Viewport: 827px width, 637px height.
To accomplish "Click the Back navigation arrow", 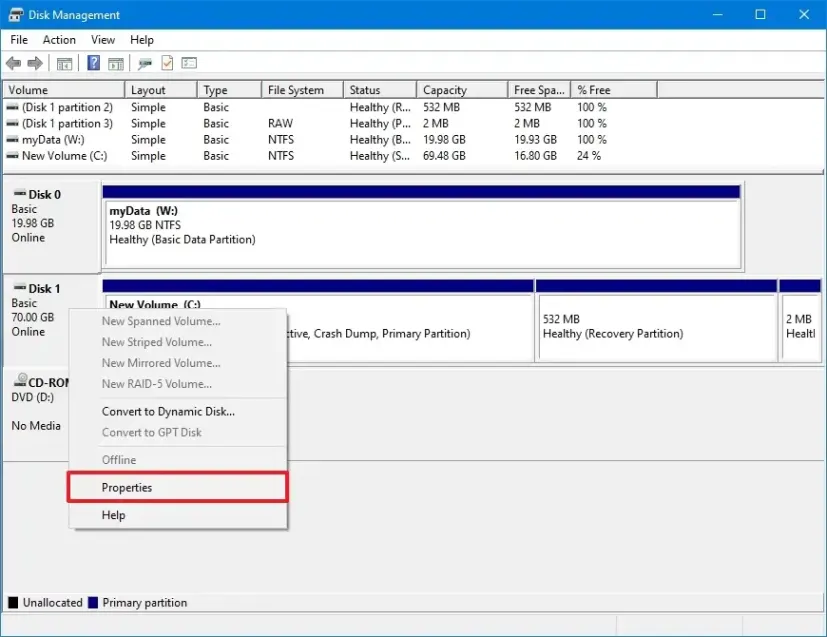I will pyautogui.click(x=13, y=63).
